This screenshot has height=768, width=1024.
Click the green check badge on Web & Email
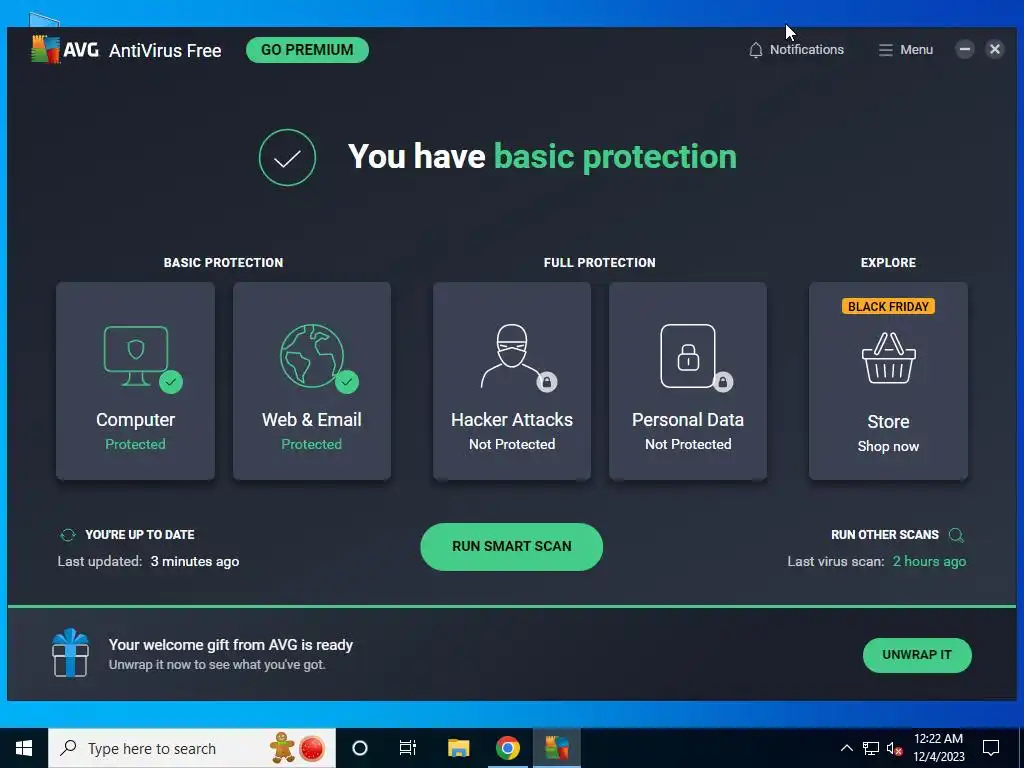[x=347, y=381]
